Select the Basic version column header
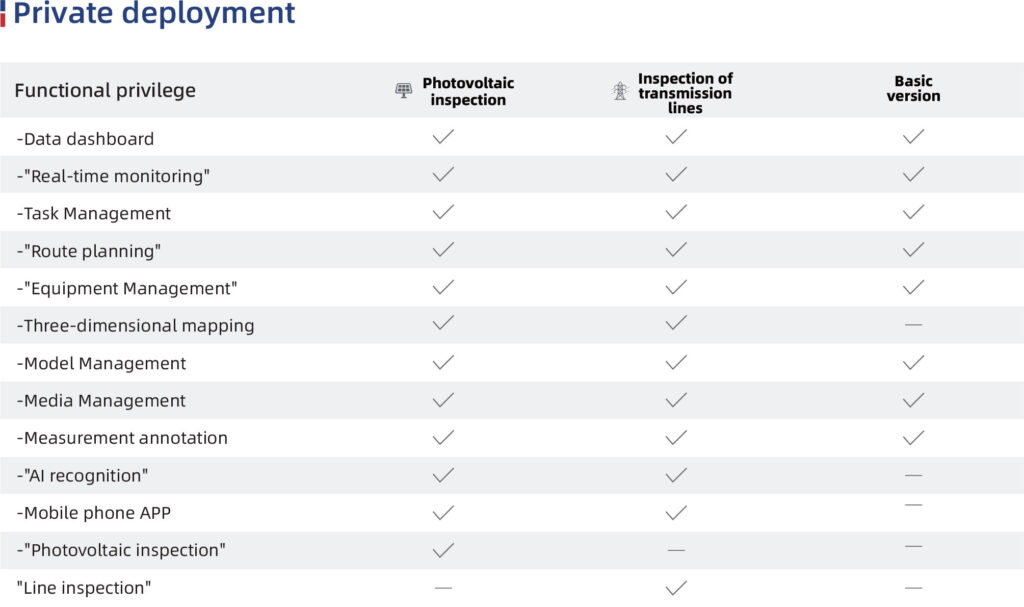Screen dimensions: 1024x607 tap(914, 89)
